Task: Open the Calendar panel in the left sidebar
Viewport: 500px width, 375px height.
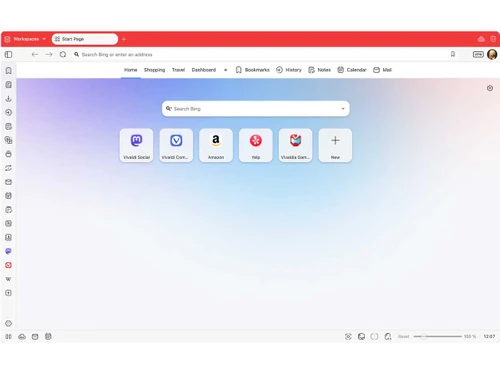Action: (x=9, y=196)
